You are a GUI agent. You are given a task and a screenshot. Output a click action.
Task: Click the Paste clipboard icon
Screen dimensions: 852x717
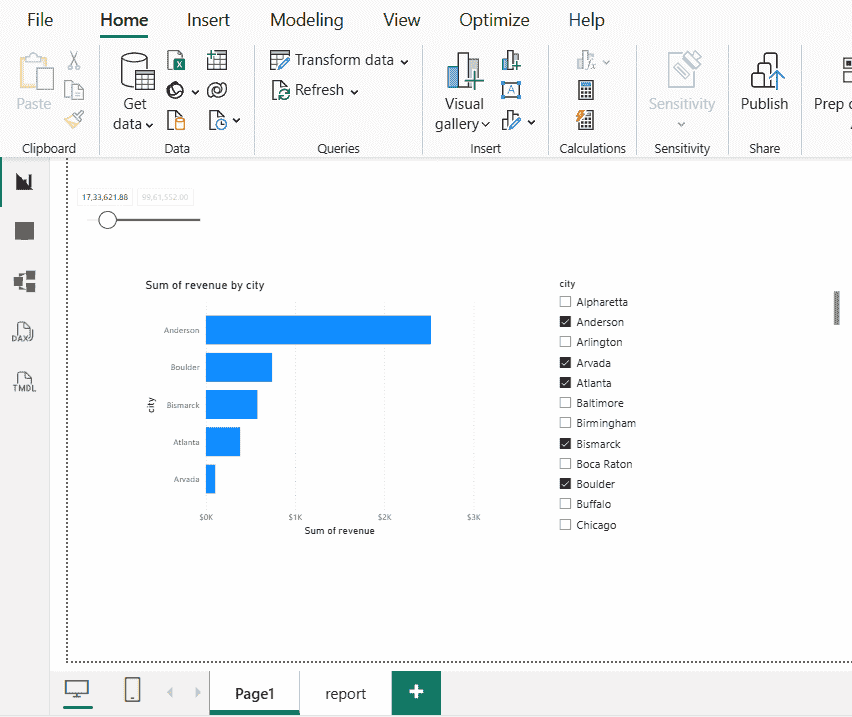pyautogui.click(x=36, y=71)
